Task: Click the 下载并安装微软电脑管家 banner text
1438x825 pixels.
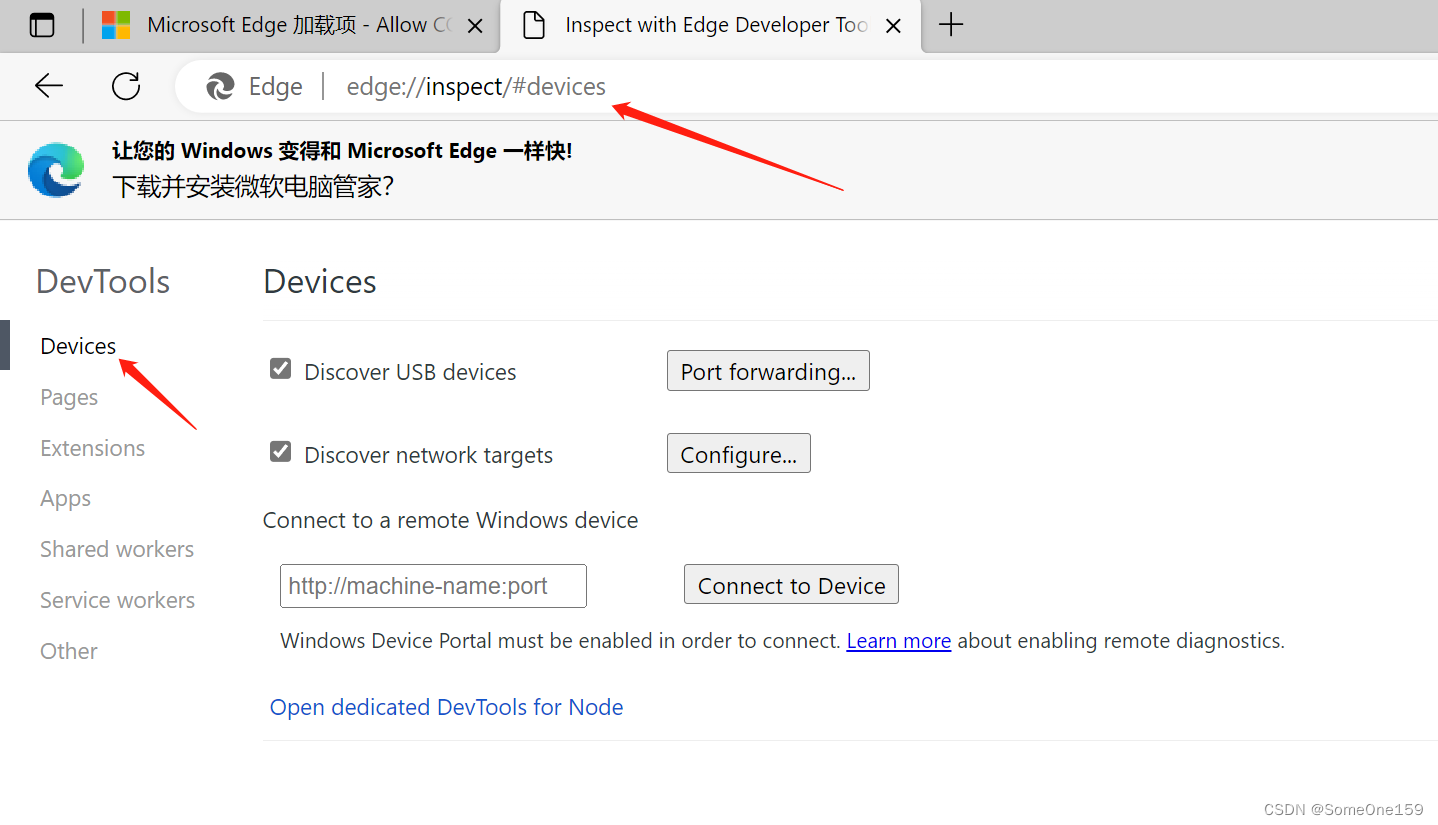Action: [253, 186]
